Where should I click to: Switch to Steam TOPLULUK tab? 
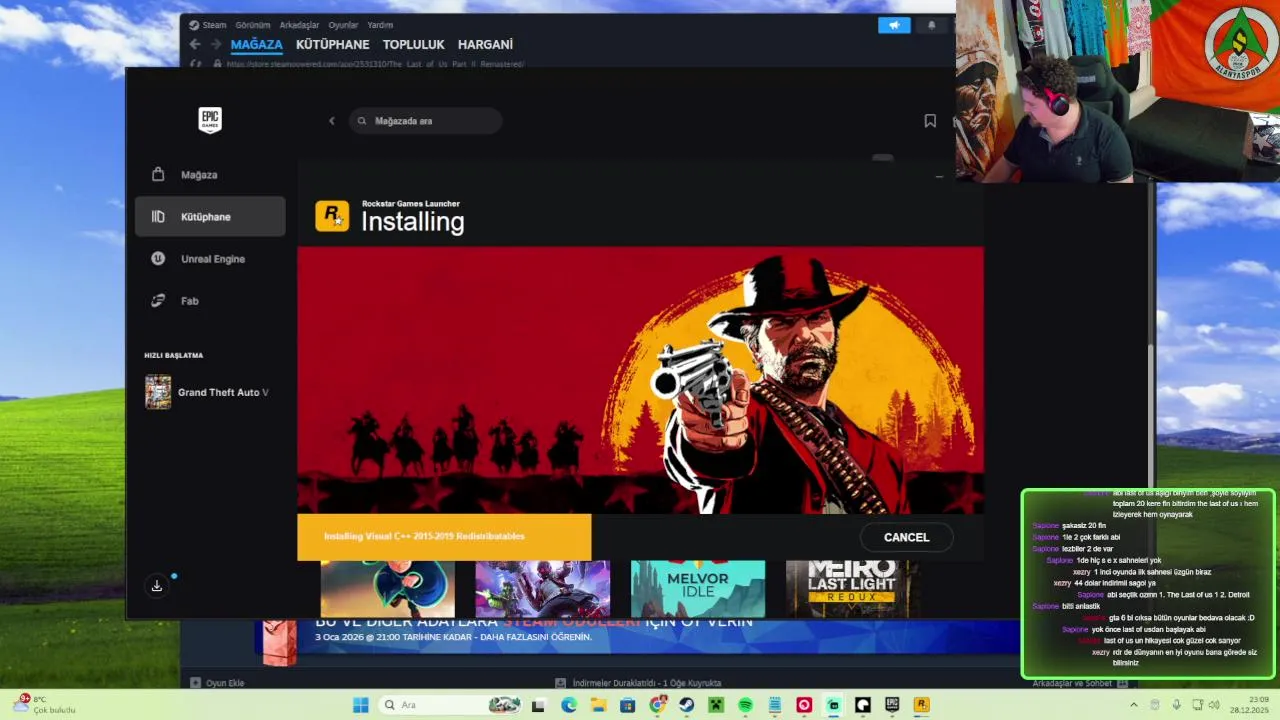click(x=414, y=44)
